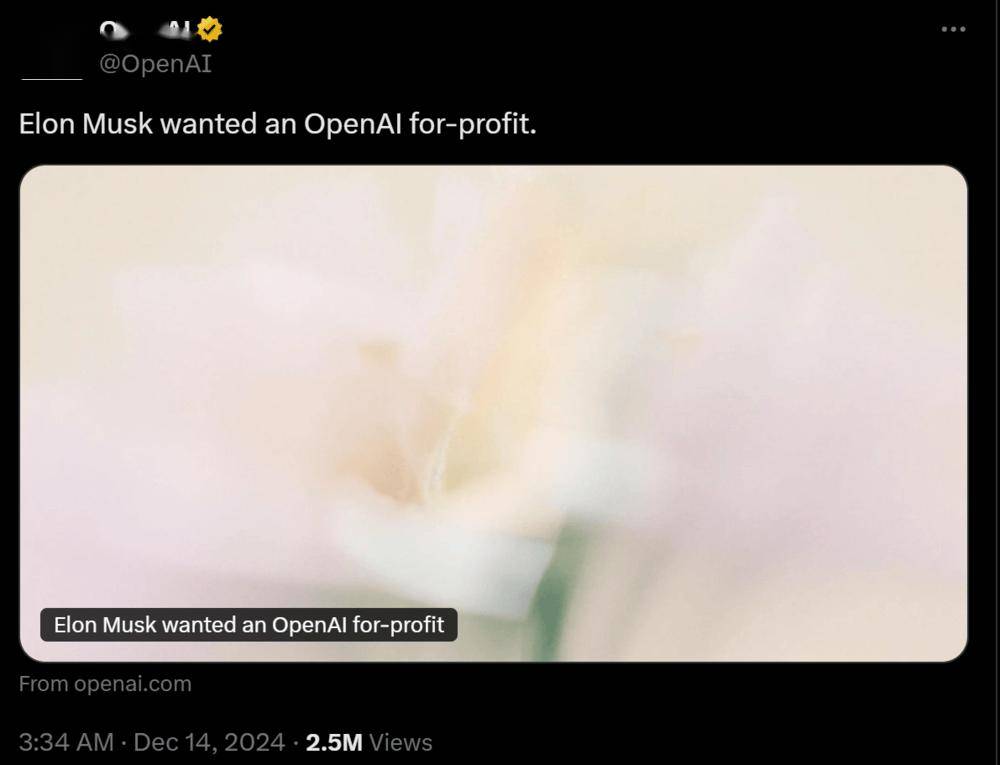Click the card caption overlay on the image
Screen dimensions: 1000x765
click(249, 625)
